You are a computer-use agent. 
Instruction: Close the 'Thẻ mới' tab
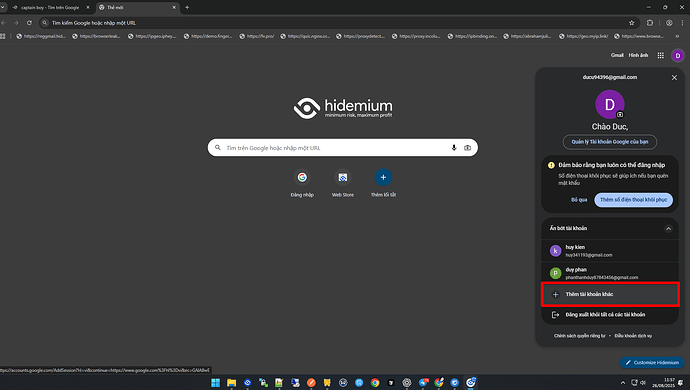(174, 7)
